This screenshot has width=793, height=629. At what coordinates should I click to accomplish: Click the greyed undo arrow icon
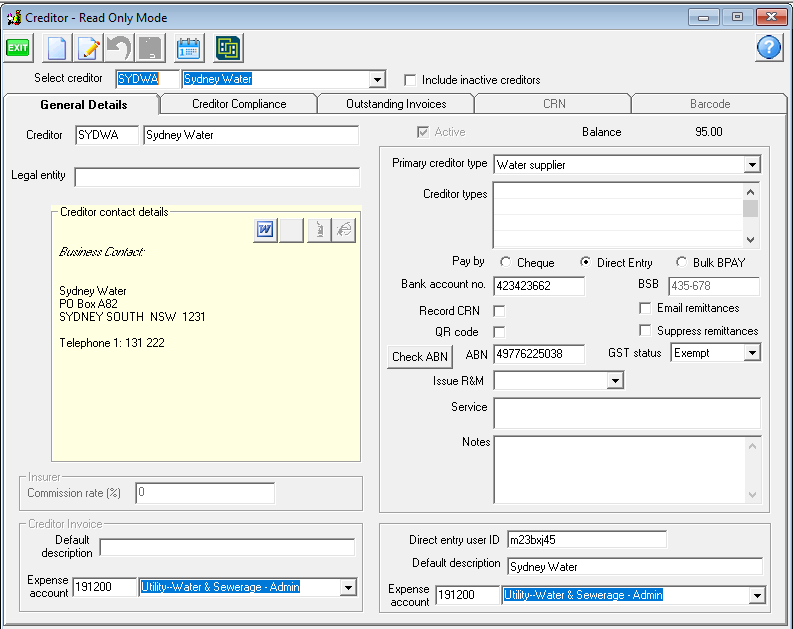120,48
